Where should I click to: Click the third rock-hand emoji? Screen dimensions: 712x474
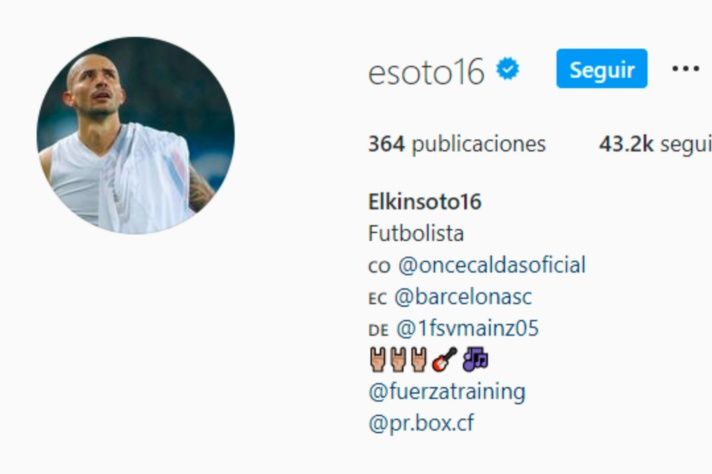(x=419, y=360)
